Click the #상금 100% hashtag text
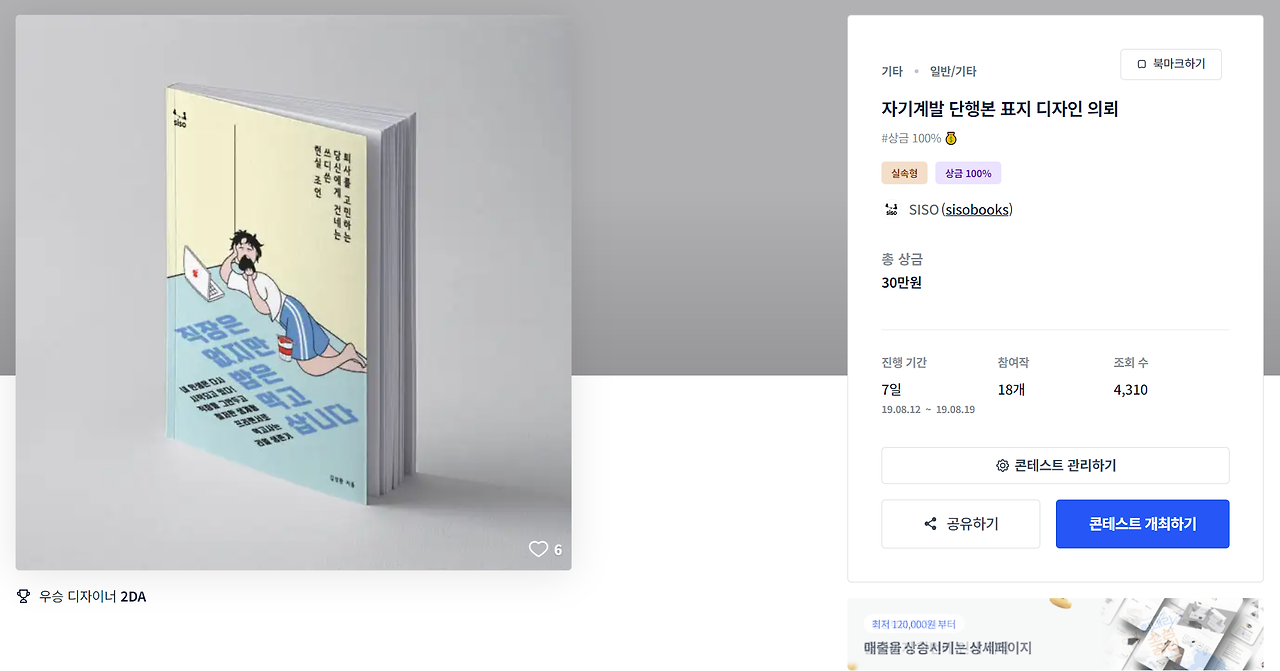1280x671 pixels. tap(911, 138)
